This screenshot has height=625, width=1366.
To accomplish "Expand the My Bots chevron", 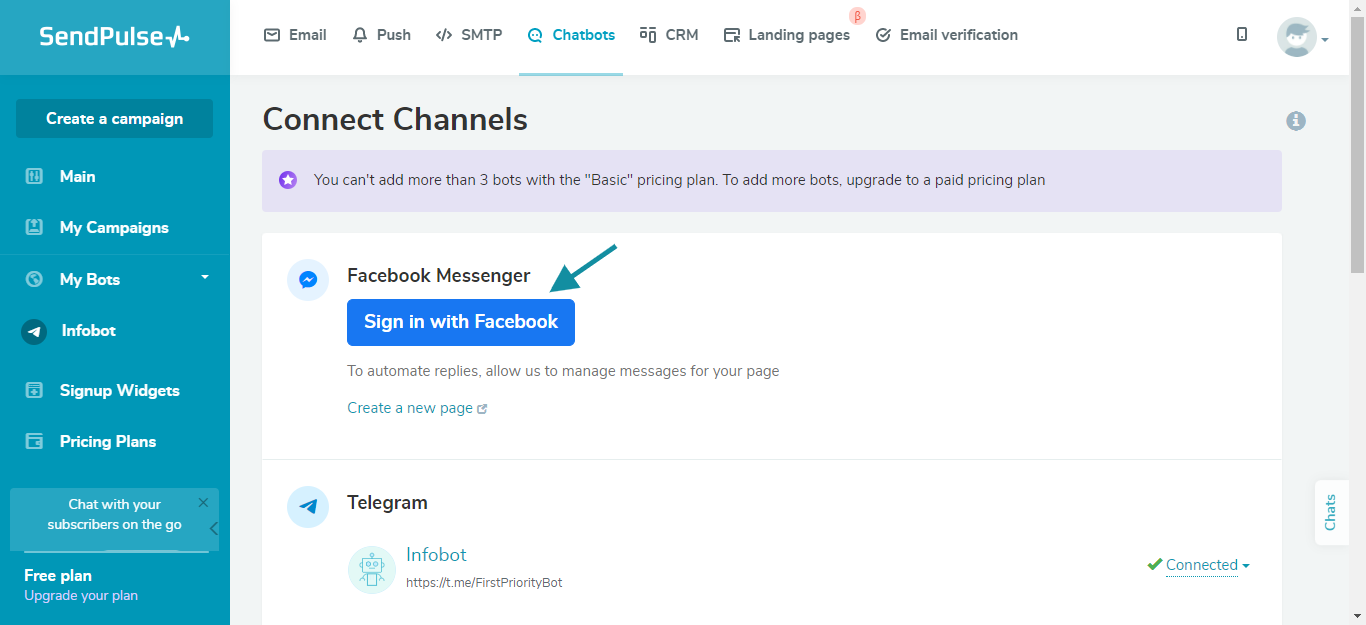I will pos(205,279).
